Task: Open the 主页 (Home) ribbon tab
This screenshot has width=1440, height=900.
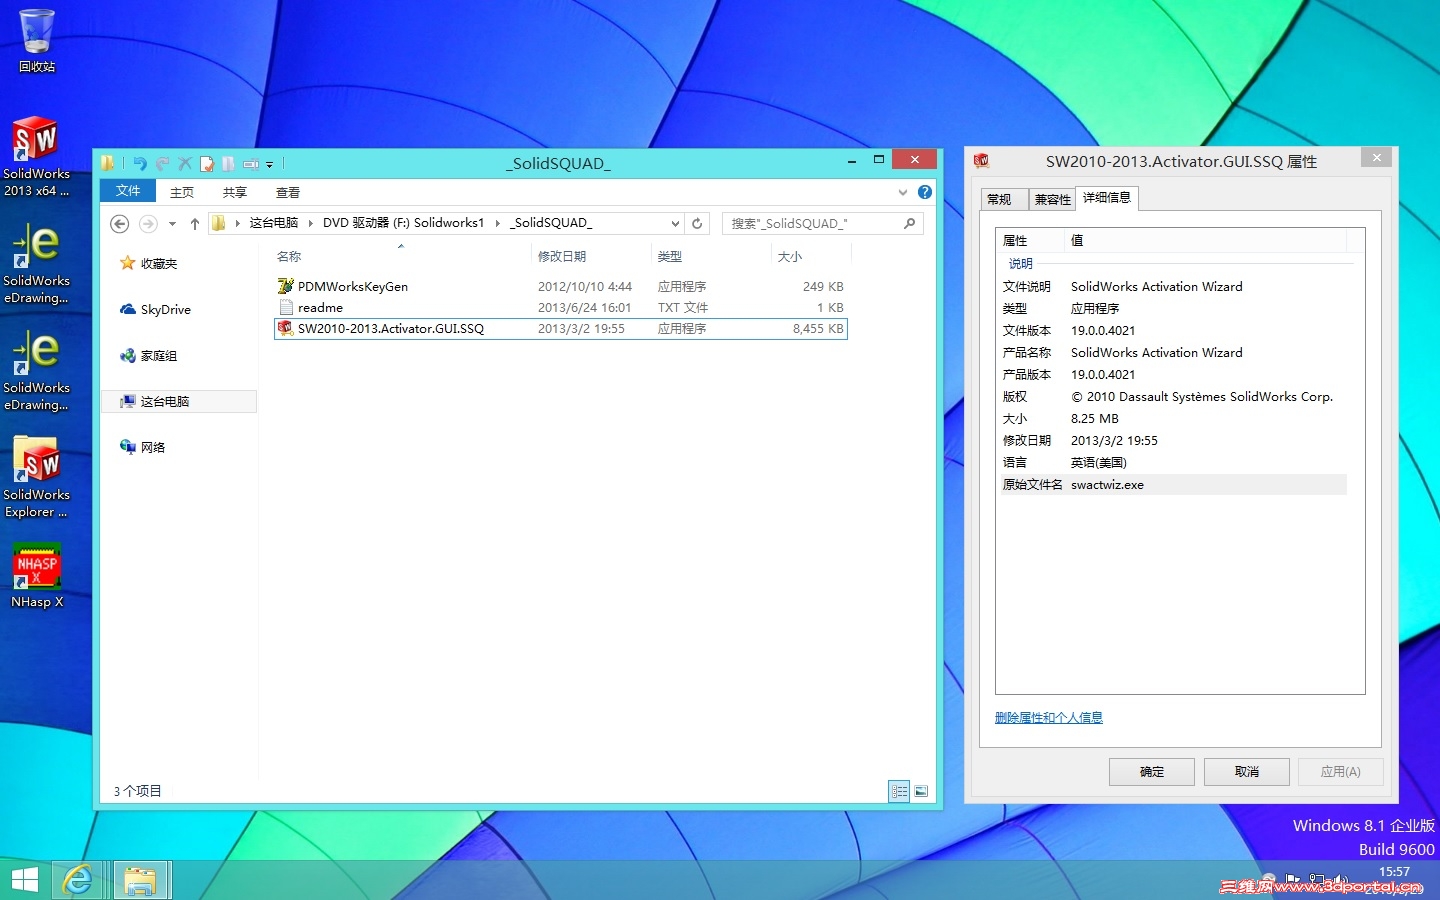Action: (x=182, y=192)
